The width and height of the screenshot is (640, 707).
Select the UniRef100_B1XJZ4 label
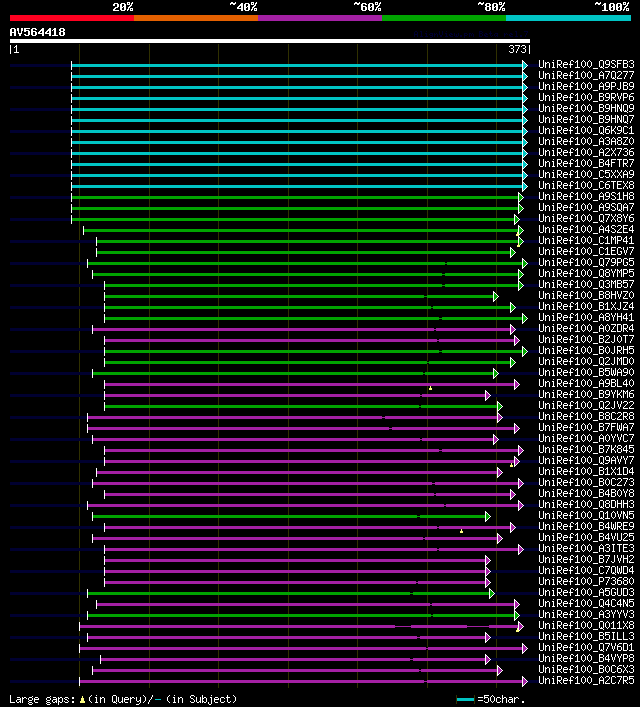(586, 306)
